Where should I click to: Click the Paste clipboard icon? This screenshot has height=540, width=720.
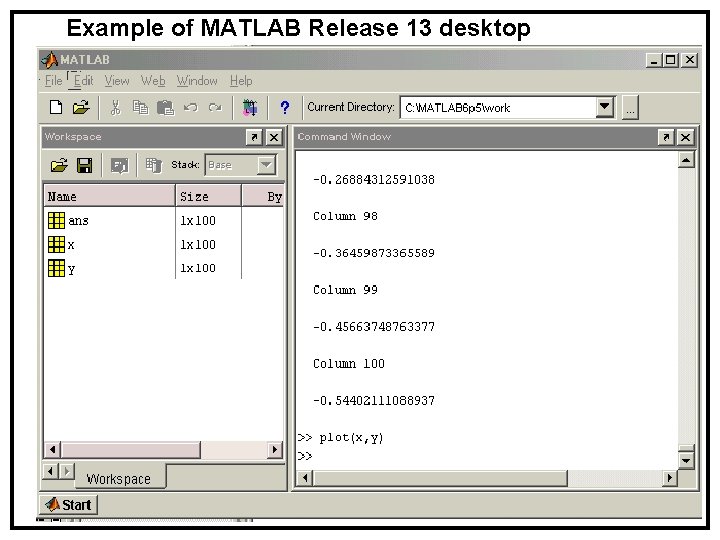coord(165,107)
